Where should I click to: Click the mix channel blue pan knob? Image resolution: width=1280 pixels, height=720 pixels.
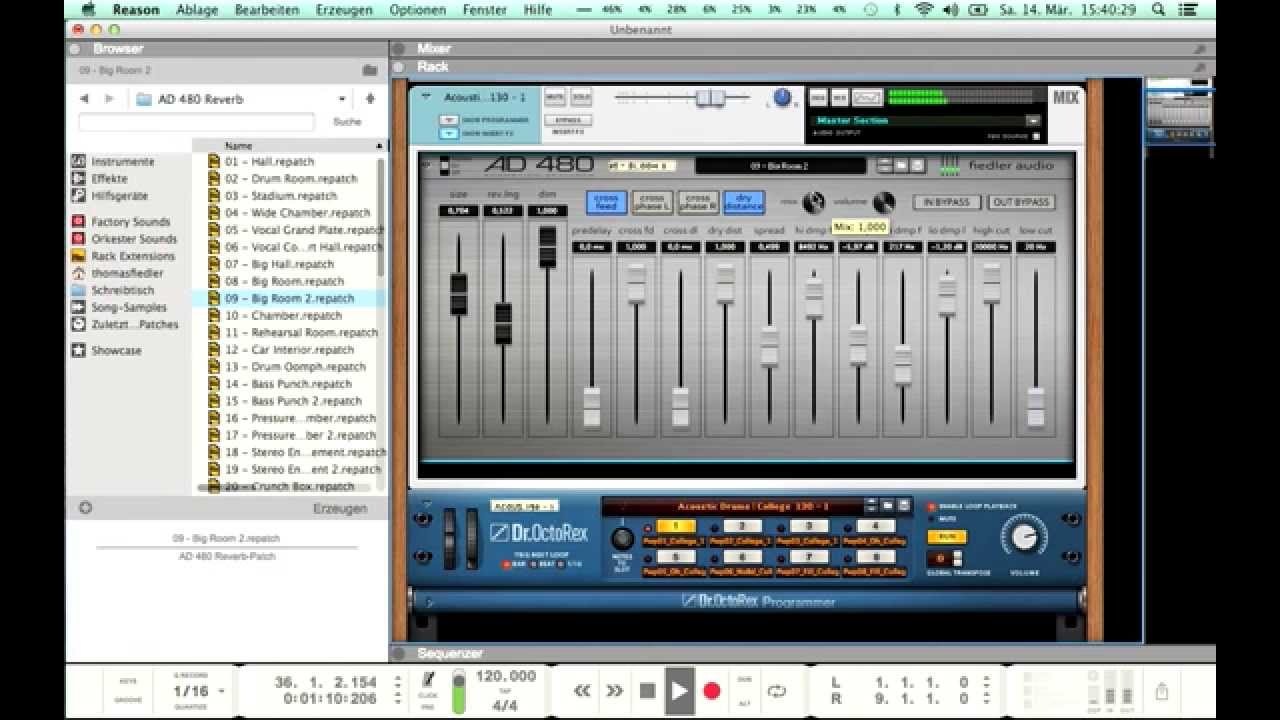782,98
